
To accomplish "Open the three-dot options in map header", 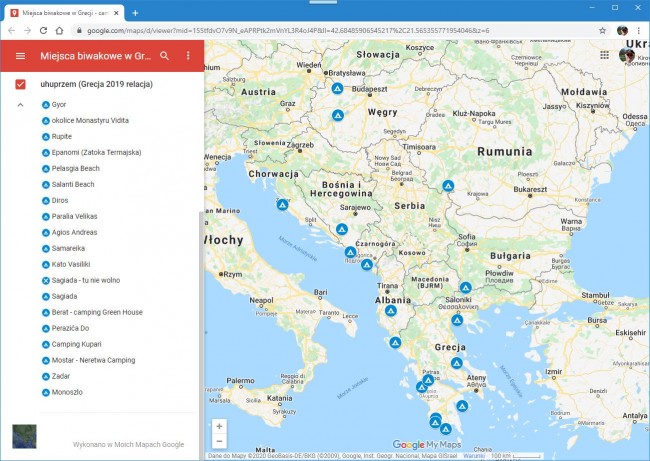I will 188,56.
